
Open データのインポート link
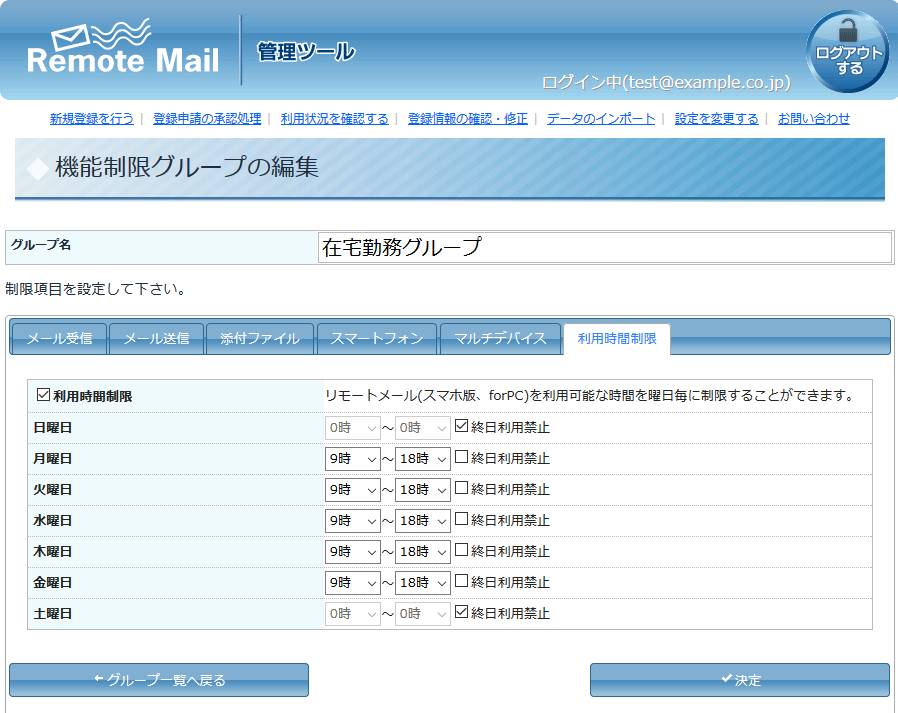tap(601, 119)
